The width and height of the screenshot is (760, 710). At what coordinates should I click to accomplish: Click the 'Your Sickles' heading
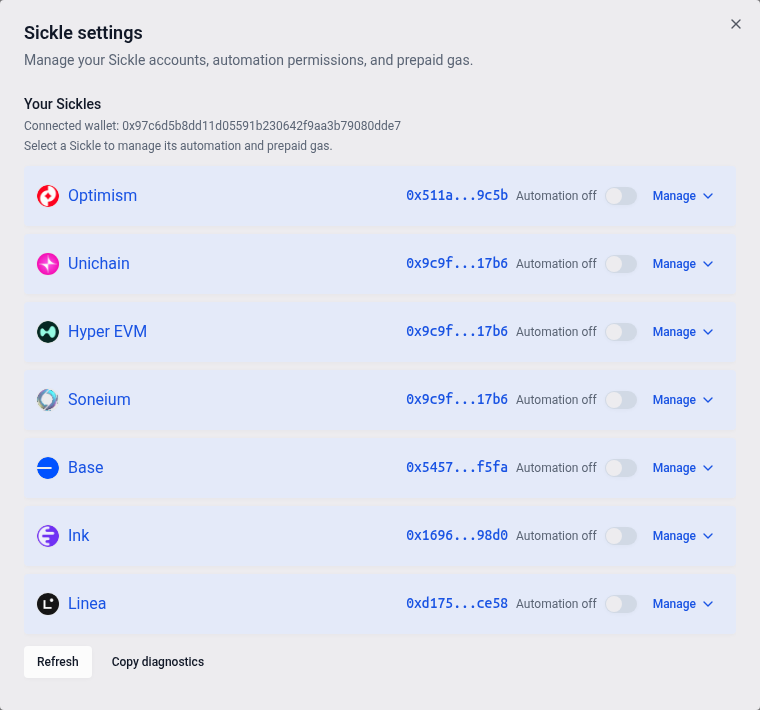[x=63, y=104]
